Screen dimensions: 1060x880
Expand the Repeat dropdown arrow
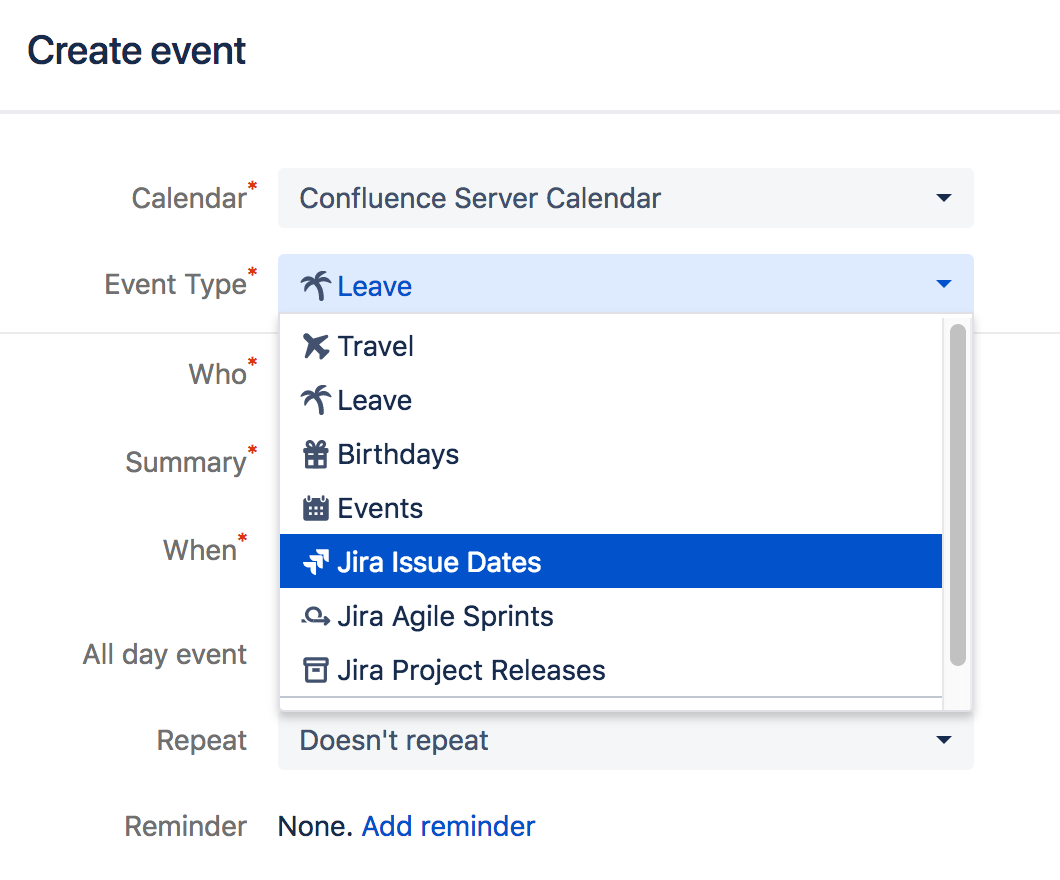pos(944,740)
